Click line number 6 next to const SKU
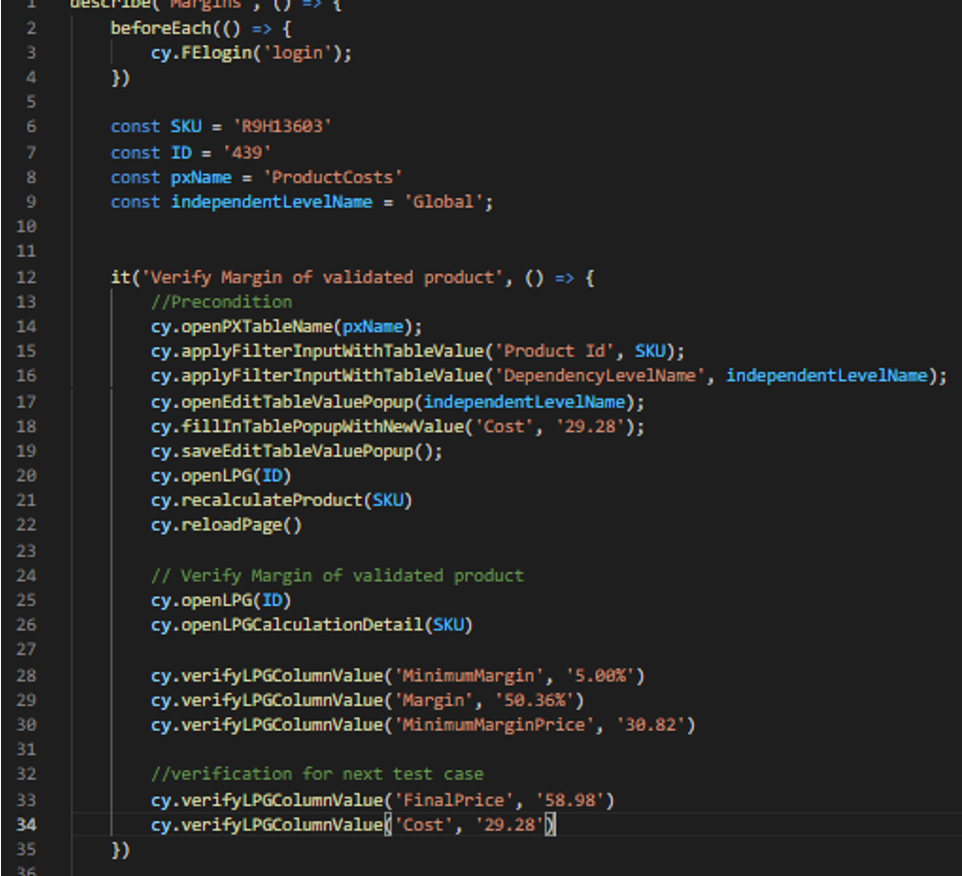The image size is (962, 876). pos(30,126)
